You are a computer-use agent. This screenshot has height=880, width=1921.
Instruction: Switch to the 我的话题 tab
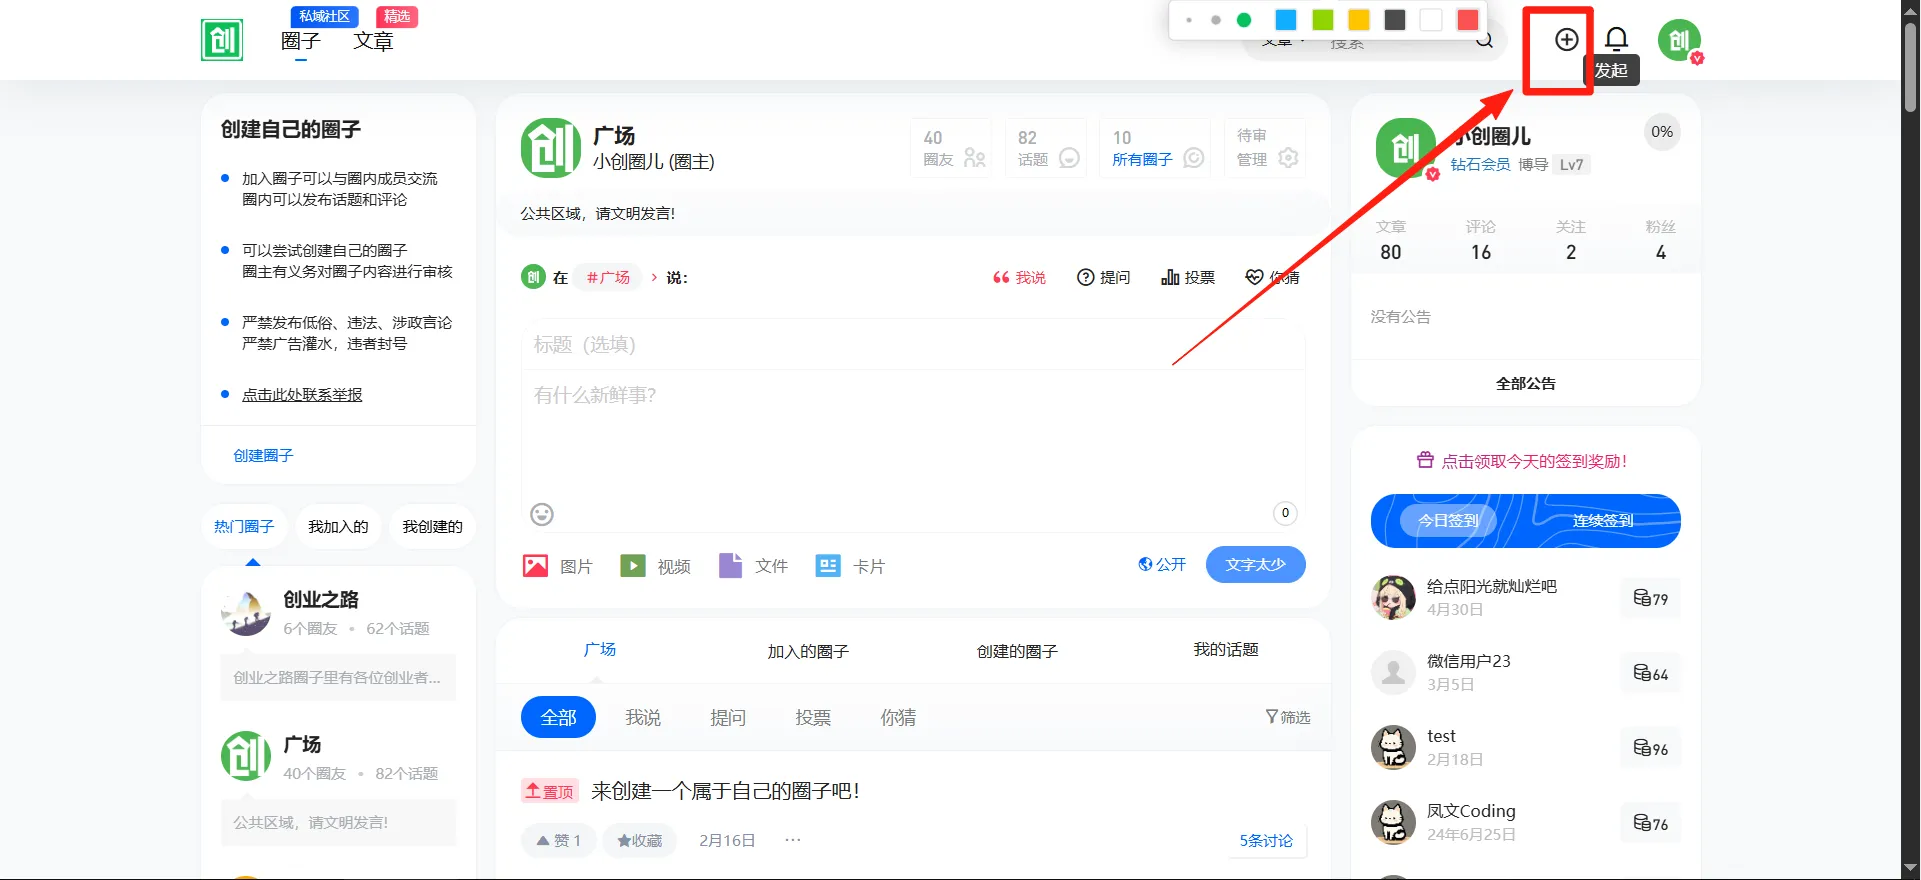pyautogui.click(x=1226, y=650)
